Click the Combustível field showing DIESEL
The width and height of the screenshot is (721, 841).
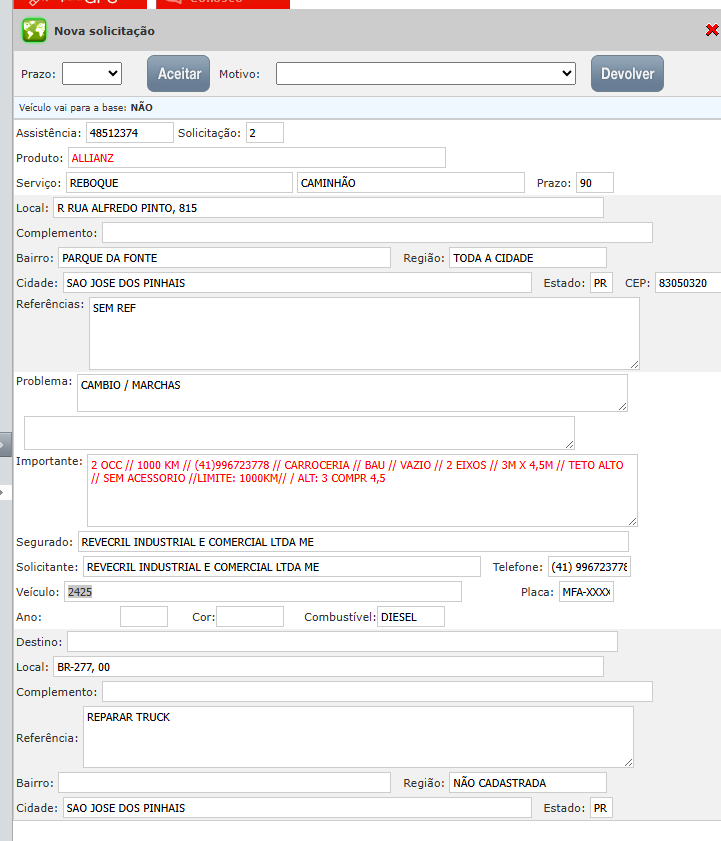pyautogui.click(x=410, y=617)
